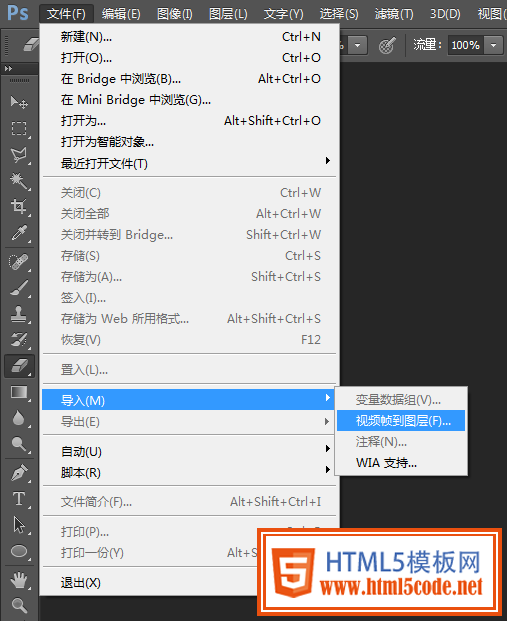Select the Hand tool
The image size is (507, 621).
19,581
